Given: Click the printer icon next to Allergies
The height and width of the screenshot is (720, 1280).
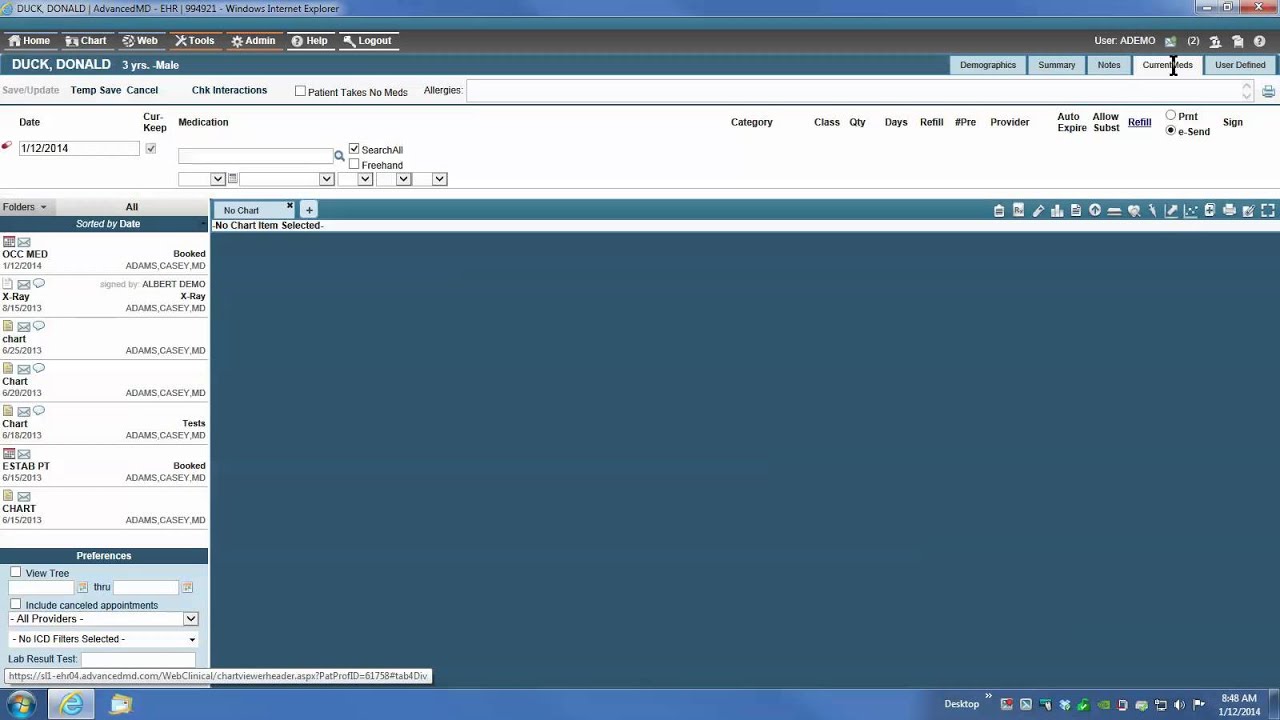Looking at the screenshot, I should tap(1268, 92).
